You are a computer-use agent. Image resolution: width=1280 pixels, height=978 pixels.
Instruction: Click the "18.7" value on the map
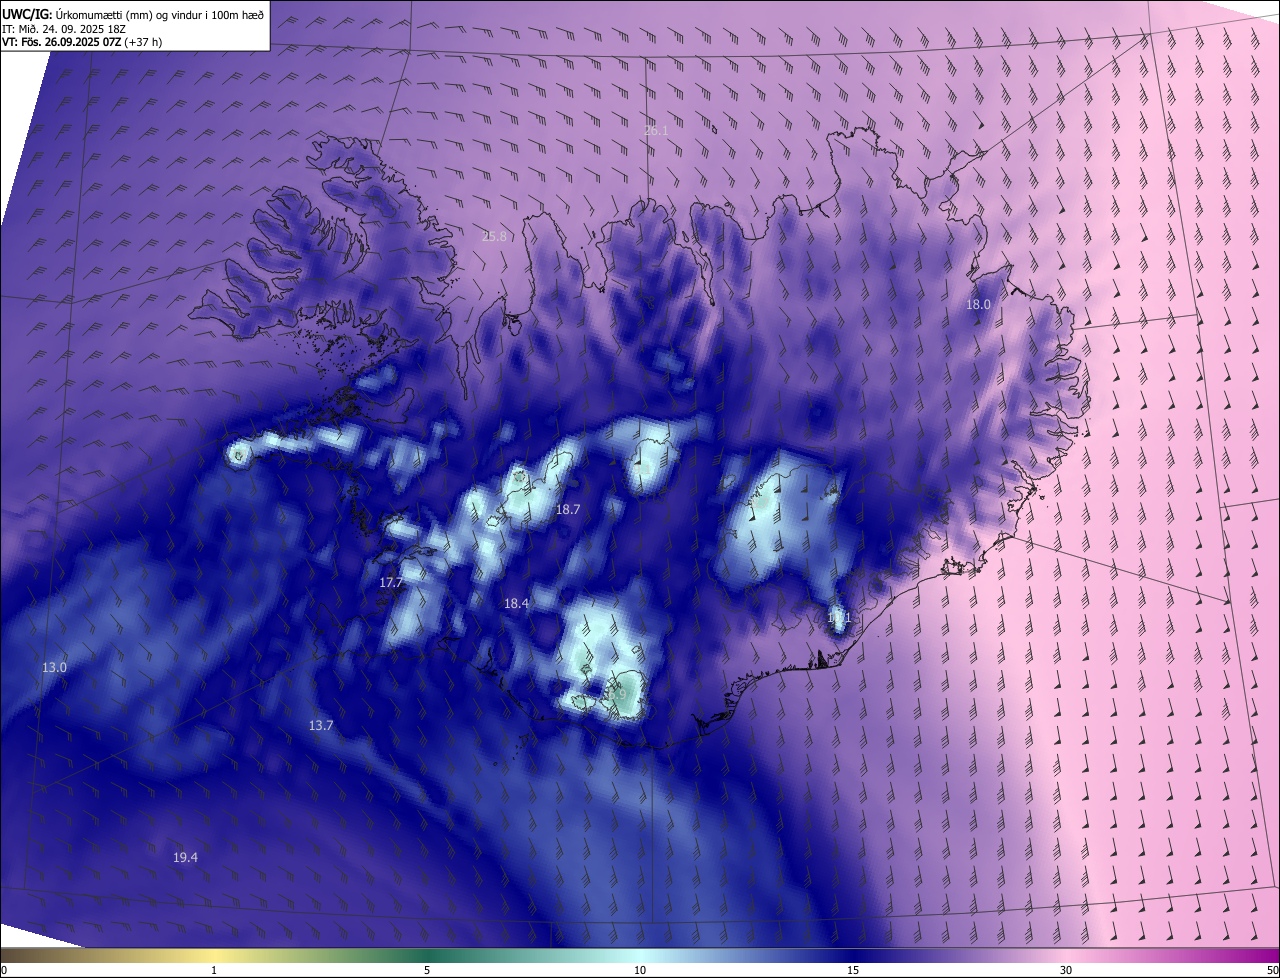tap(568, 510)
